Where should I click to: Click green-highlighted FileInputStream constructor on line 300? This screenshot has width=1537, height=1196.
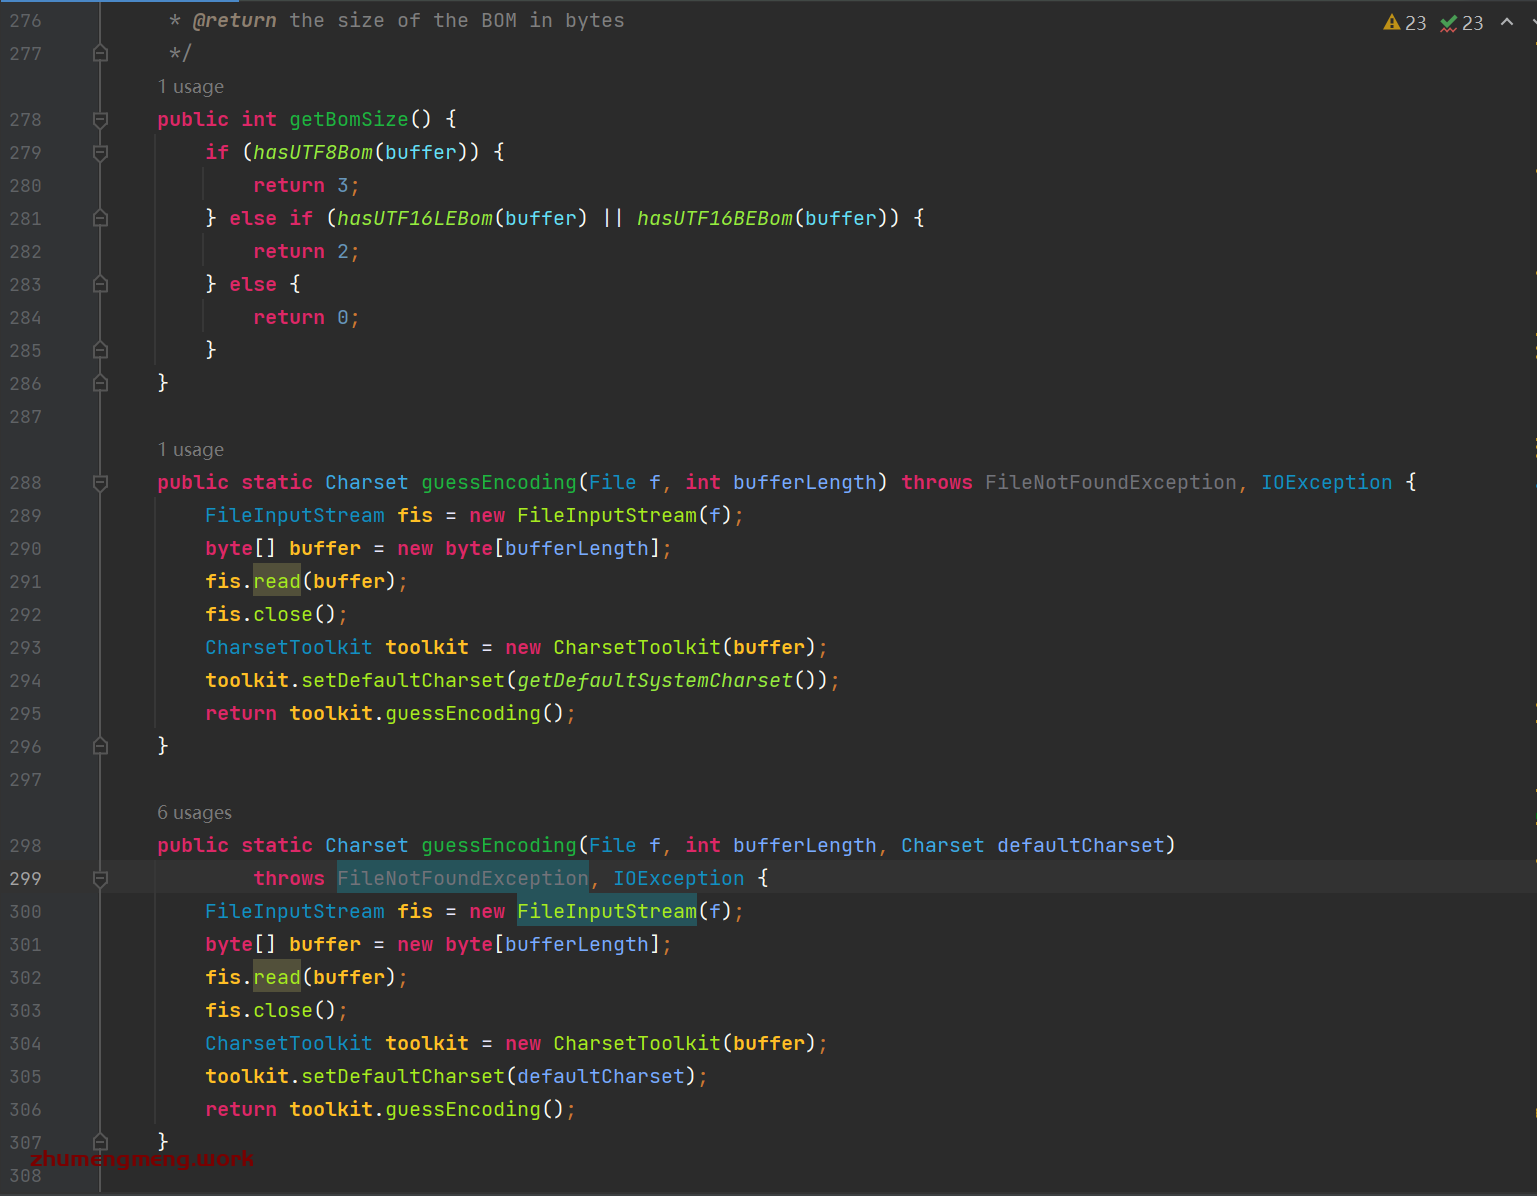tap(606, 911)
